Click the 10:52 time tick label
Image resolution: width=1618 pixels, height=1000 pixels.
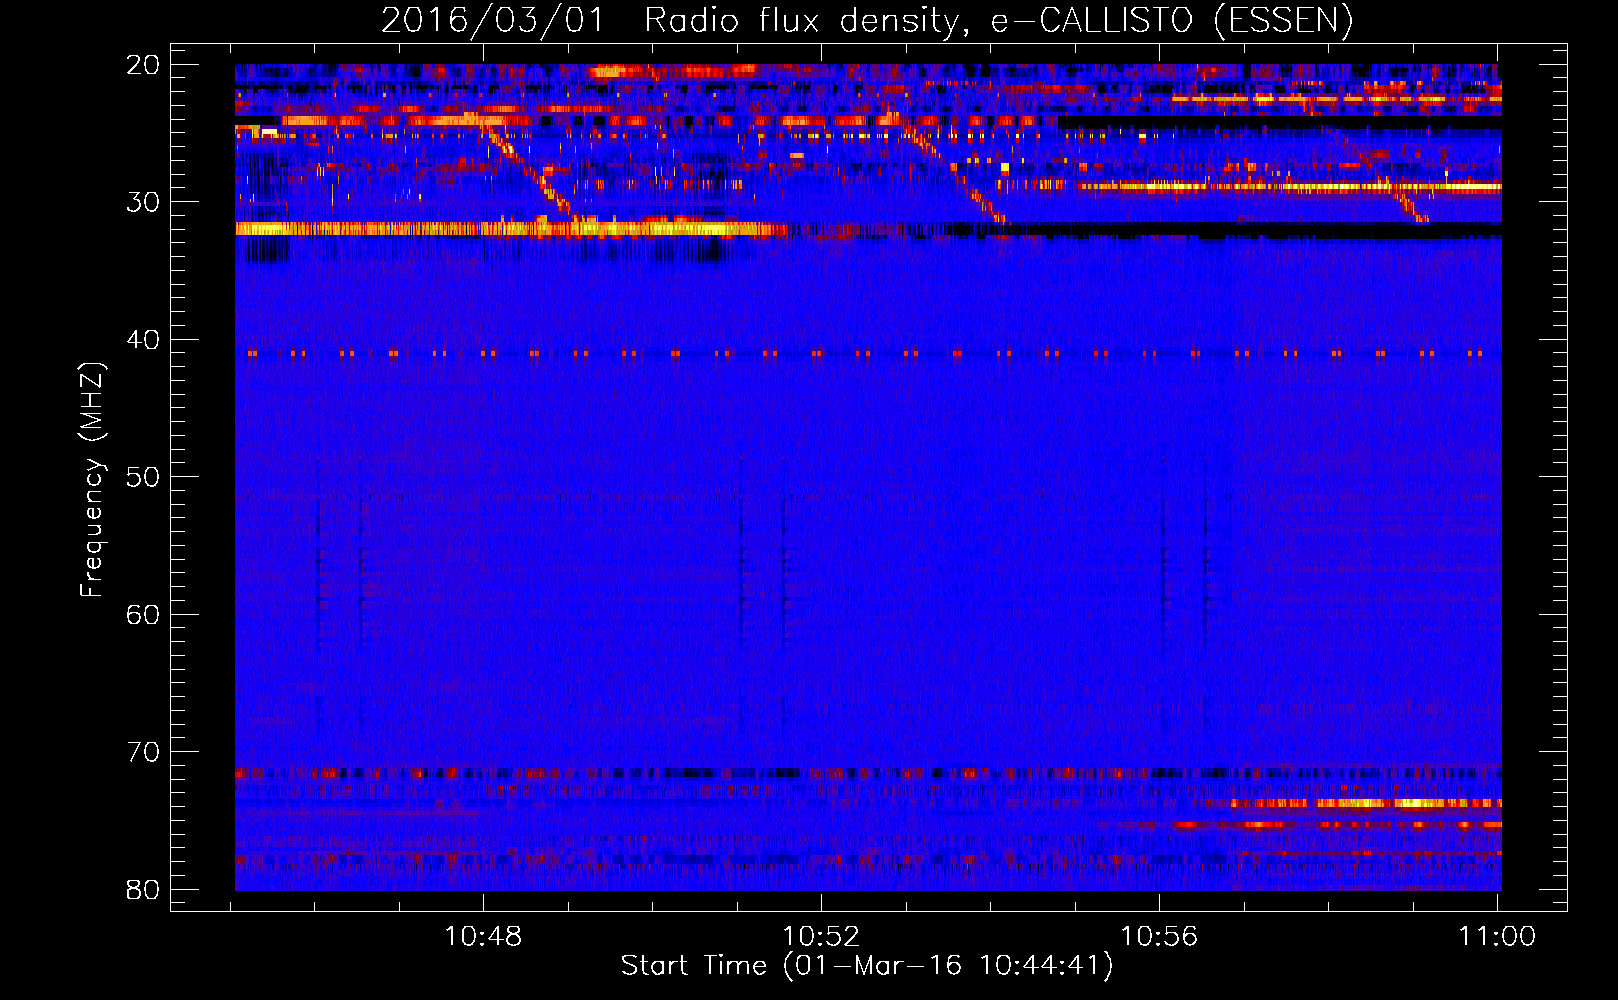click(x=821, y=936)
